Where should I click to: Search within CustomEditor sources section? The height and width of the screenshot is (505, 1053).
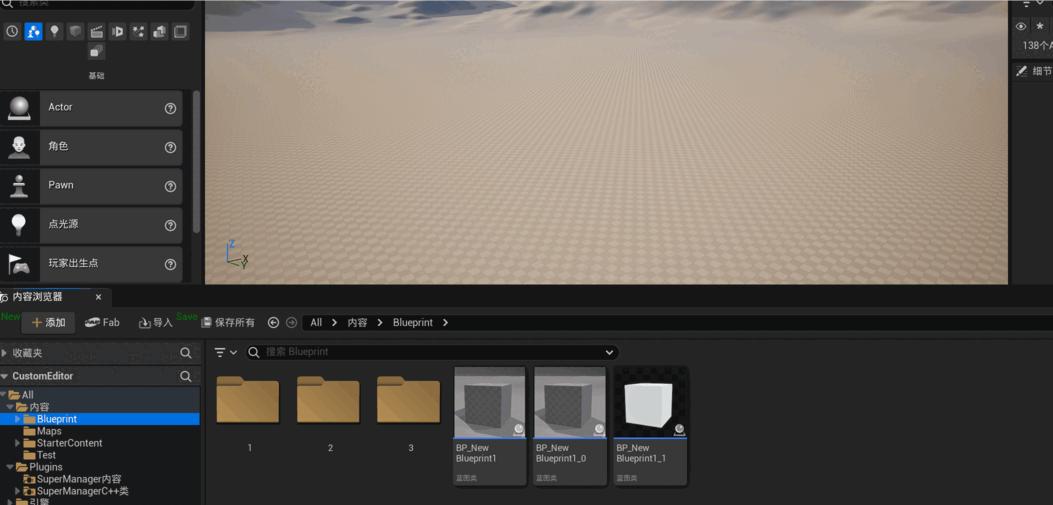pos(186,377)
